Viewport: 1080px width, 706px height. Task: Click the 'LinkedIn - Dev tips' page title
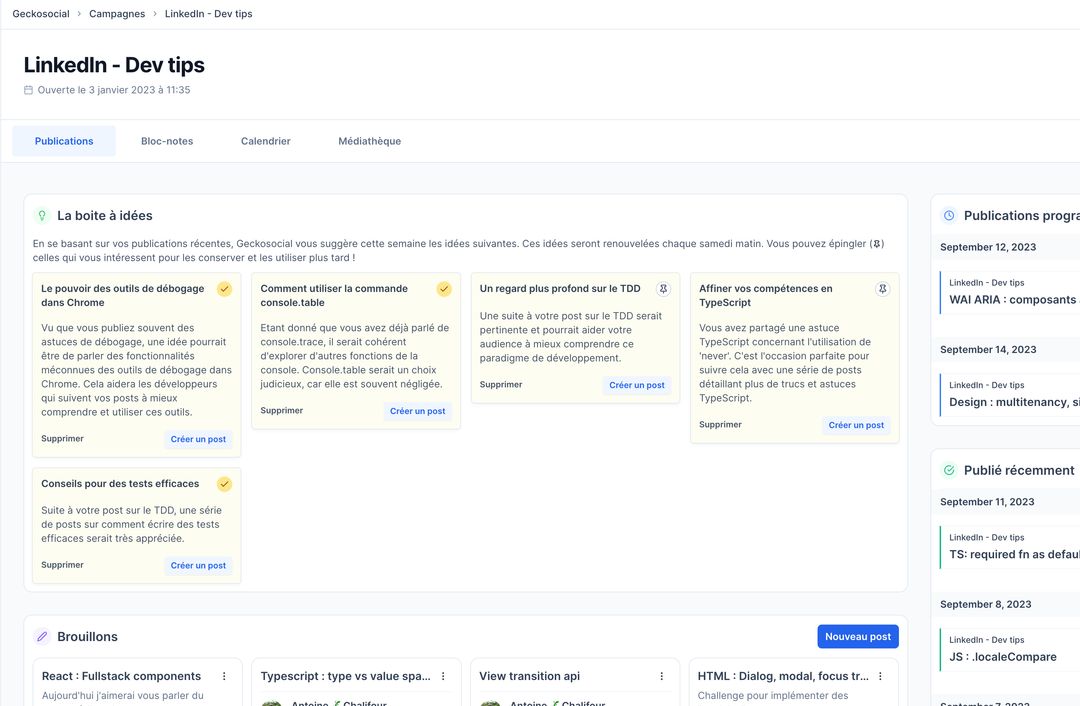114,65
